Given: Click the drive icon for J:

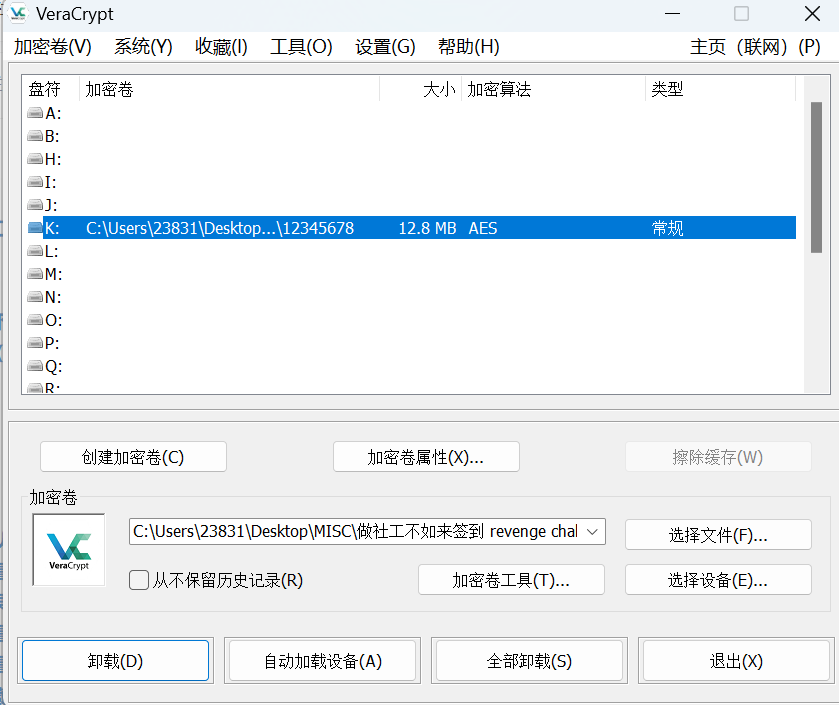Looking at the screenshot, I should pos(35,205).
